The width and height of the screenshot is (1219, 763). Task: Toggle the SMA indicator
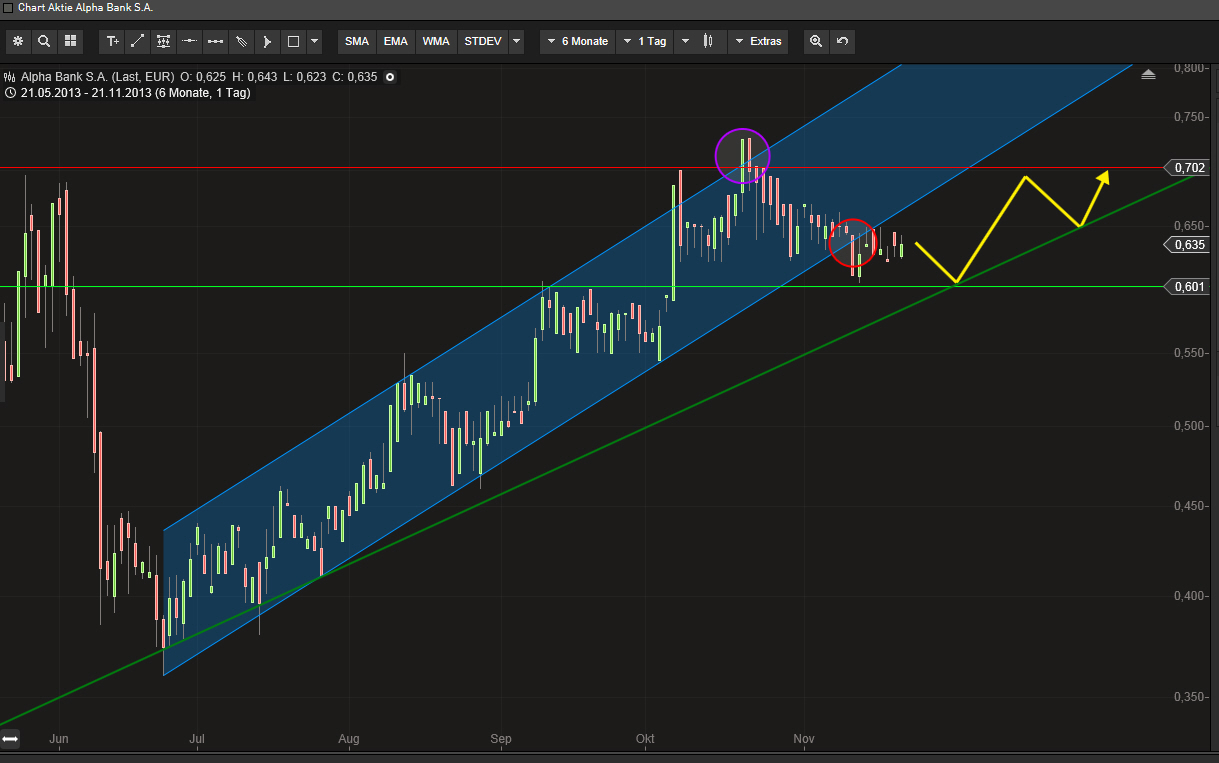pyautogui.click(x=357, y=41)
